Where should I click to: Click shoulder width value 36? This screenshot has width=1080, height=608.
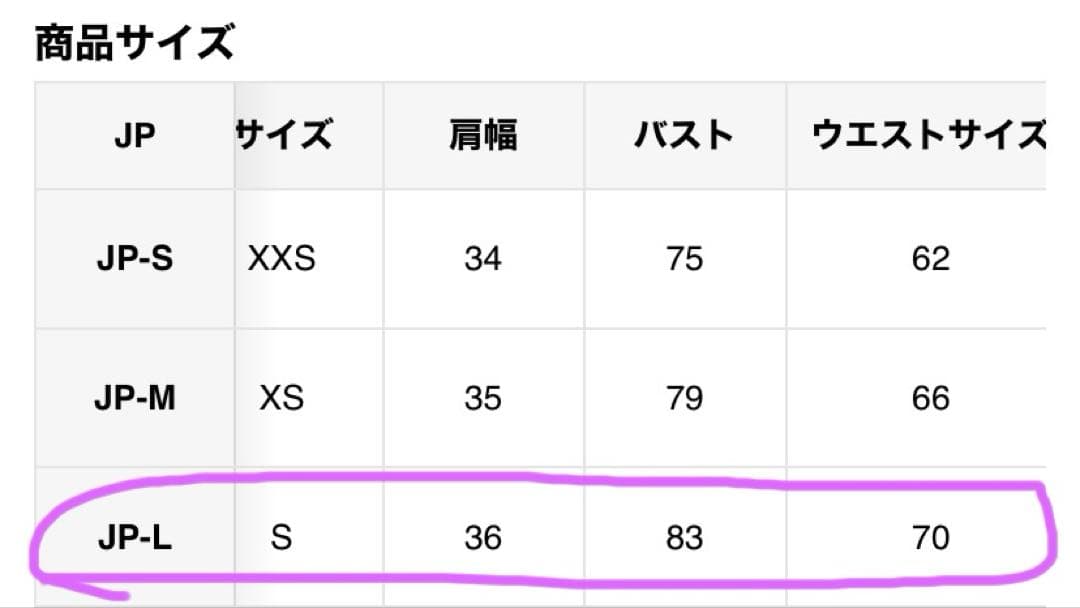(483, 537)
